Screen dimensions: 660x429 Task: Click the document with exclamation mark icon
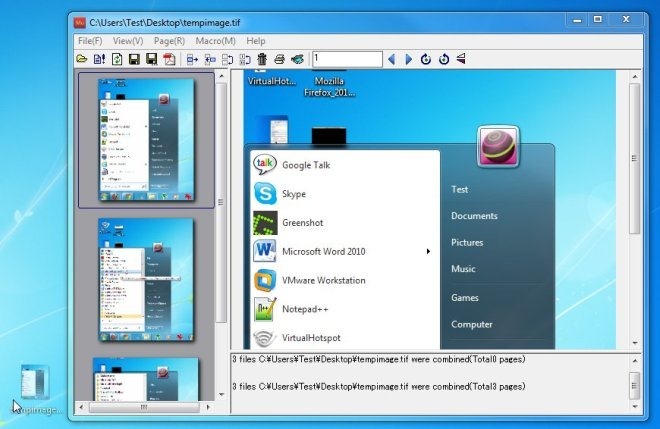(99, 59)
